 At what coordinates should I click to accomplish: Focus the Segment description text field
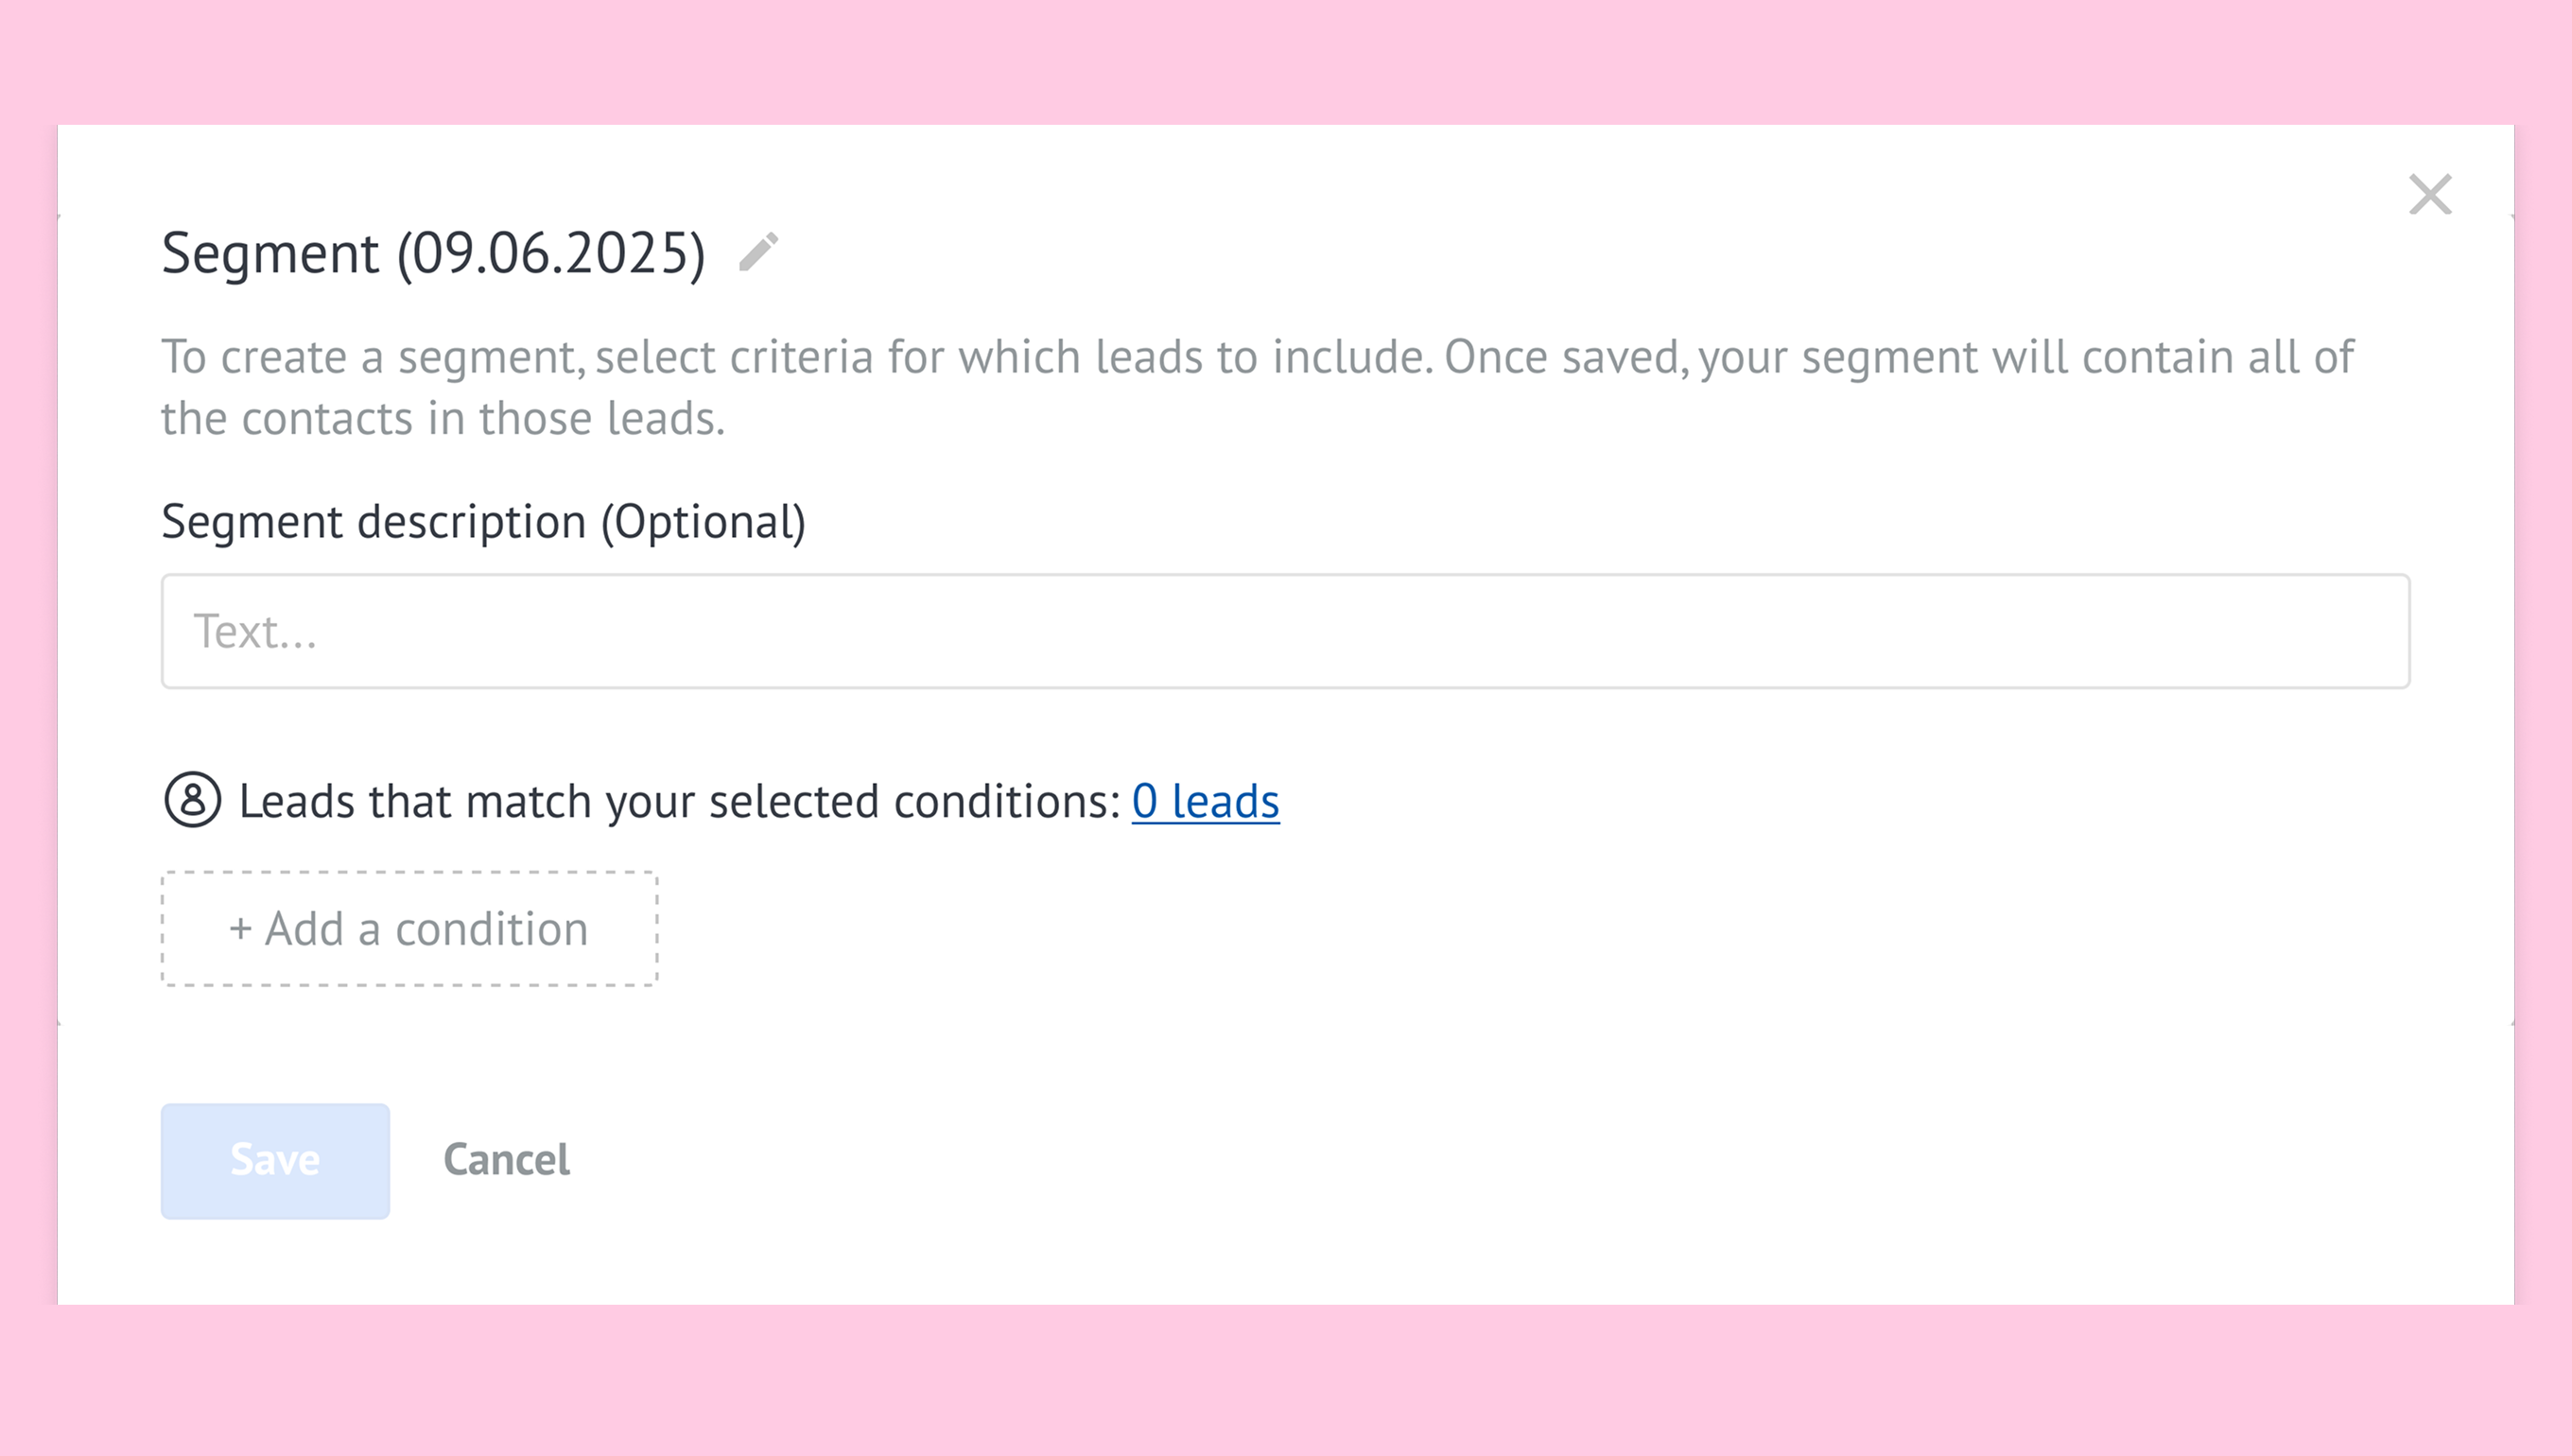click(1285, 631)
